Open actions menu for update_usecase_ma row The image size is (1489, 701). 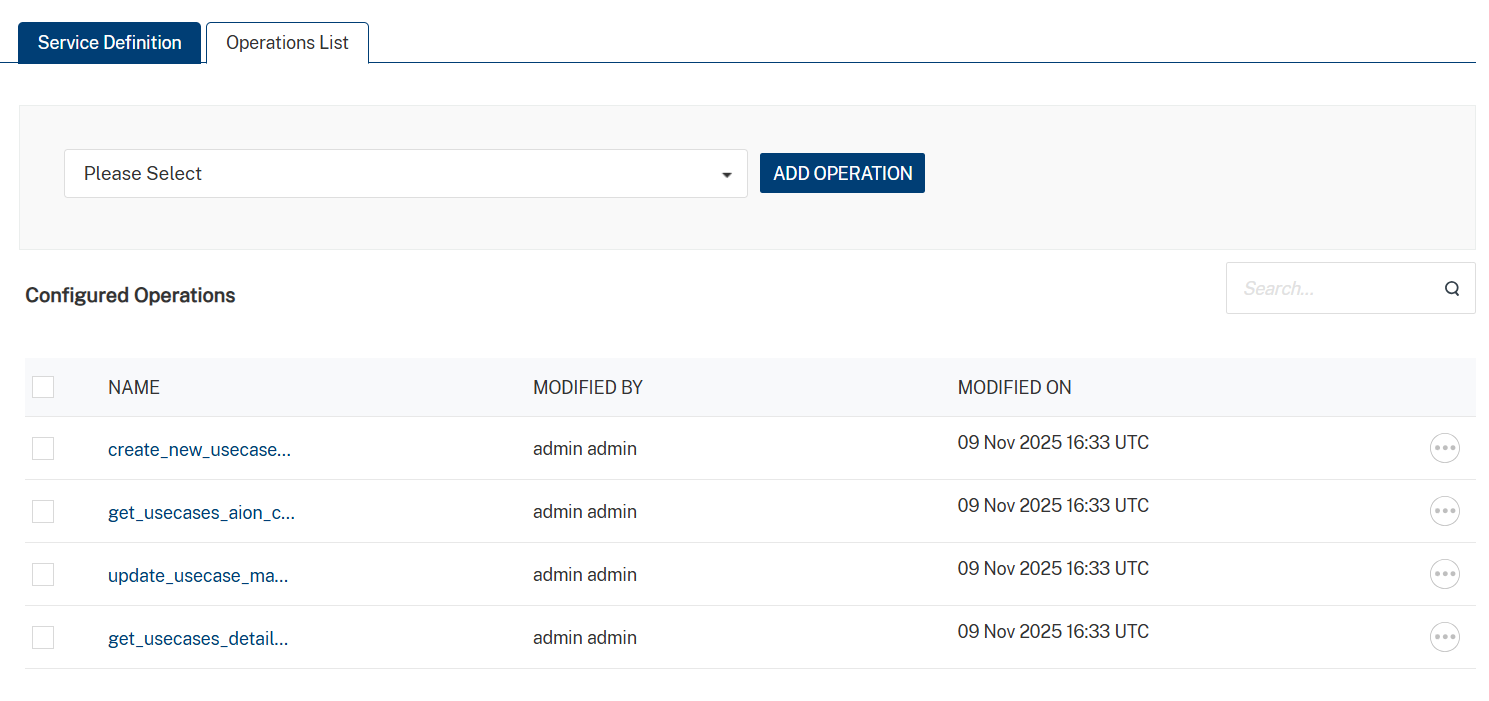[x=1444, y=574]
